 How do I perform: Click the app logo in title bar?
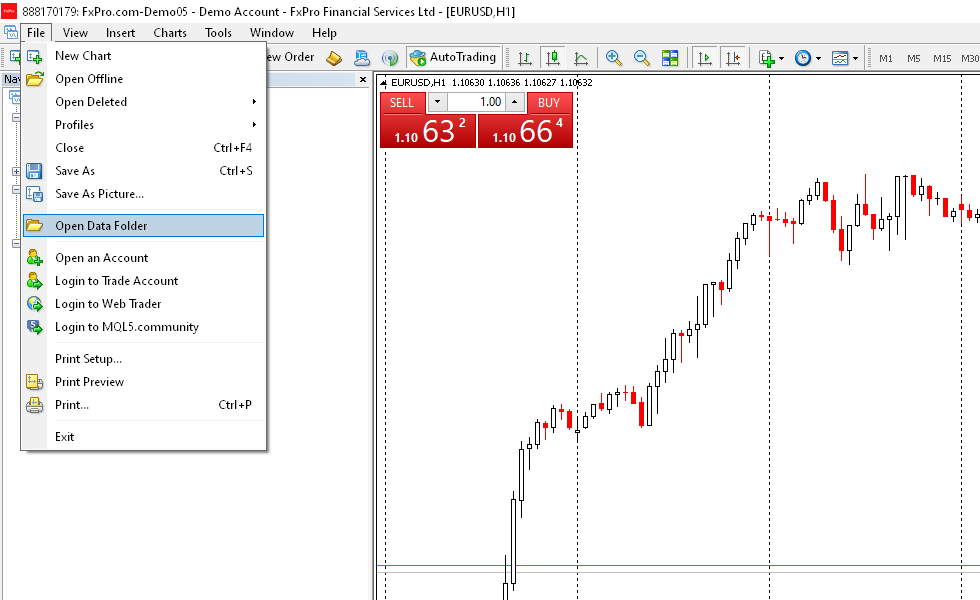click(x=9, y=11)
